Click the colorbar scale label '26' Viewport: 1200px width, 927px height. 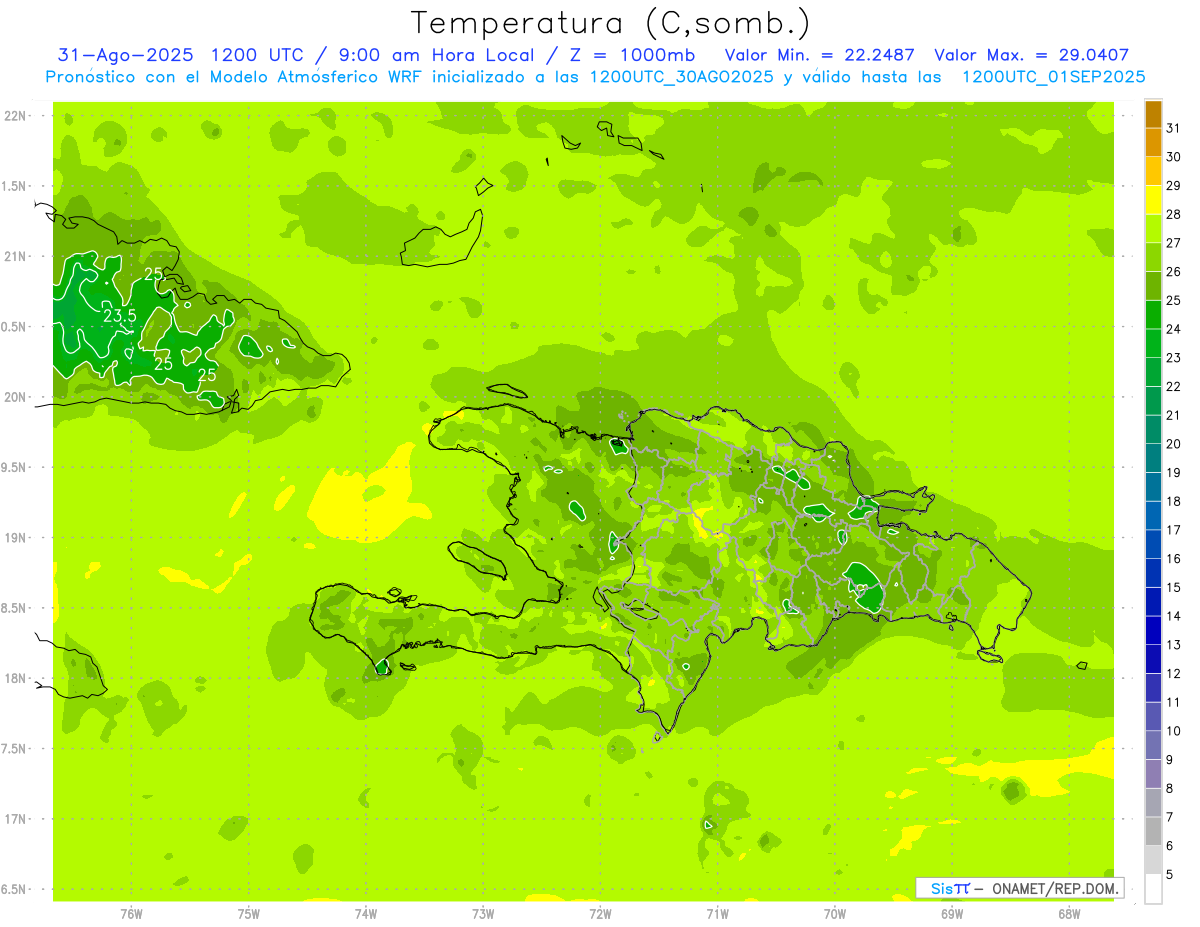coord(1173,272)
